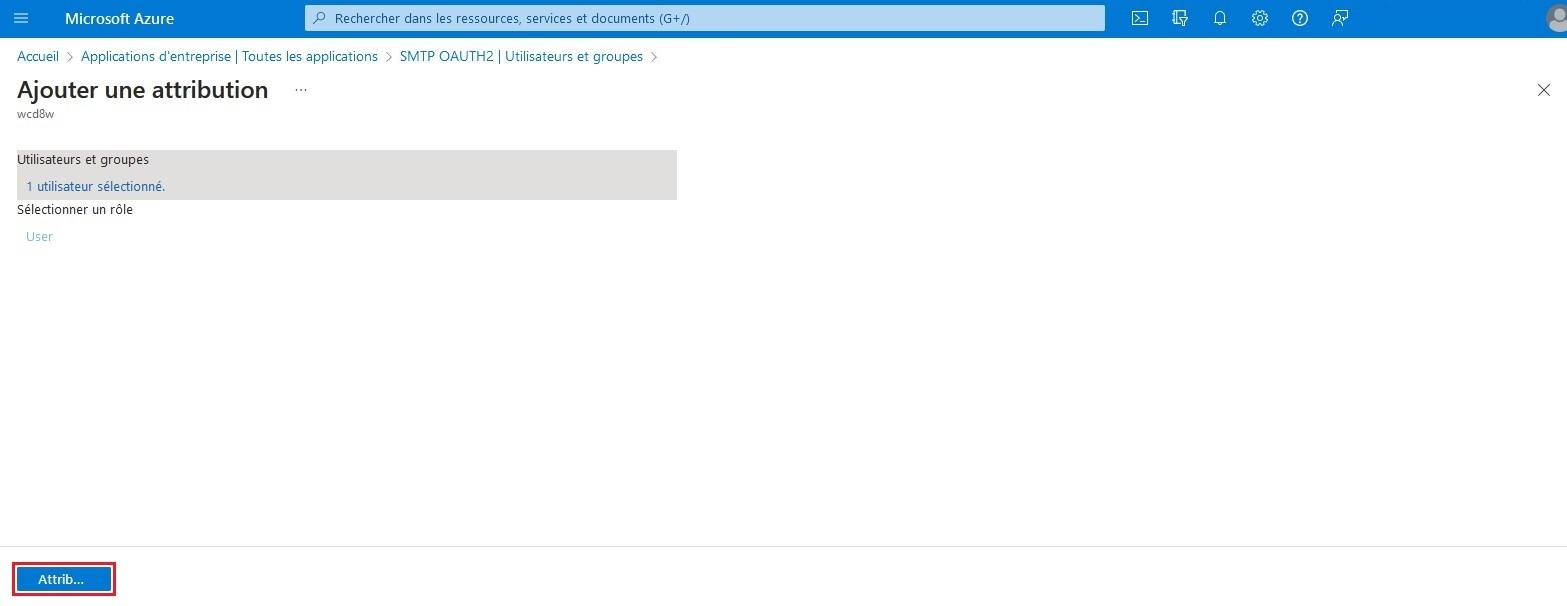The image size is (1567, 606).
Task: Open the ellipsis menu beside page title
Action: [x=301, y=90]
